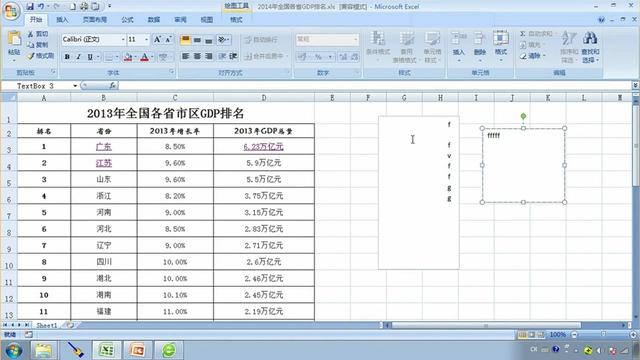This screenshot has height=360, width=640.
Task: Select text box containing fffff
Action: 523,165
